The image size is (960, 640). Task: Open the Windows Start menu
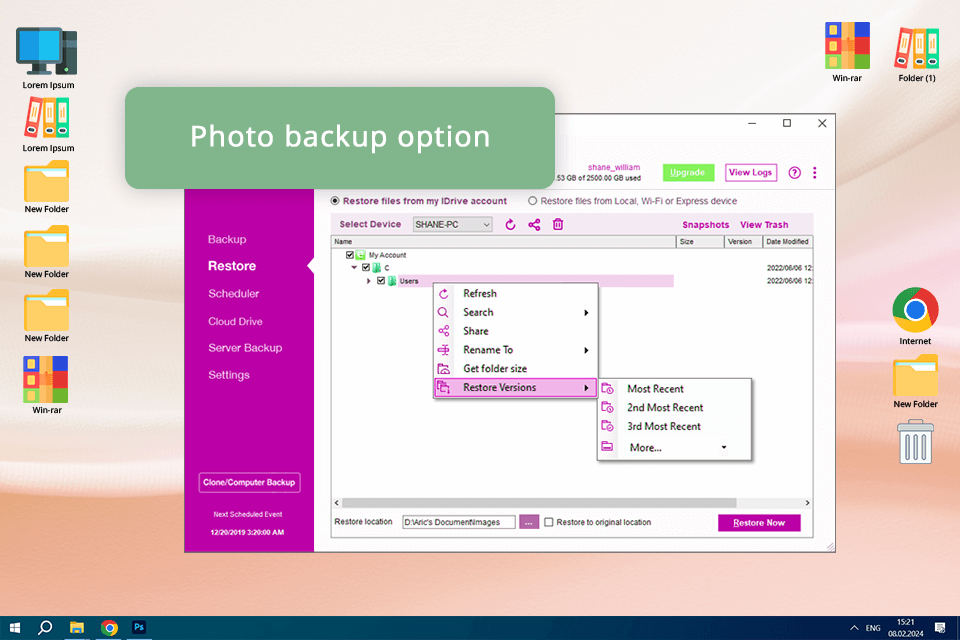(15, 627)
